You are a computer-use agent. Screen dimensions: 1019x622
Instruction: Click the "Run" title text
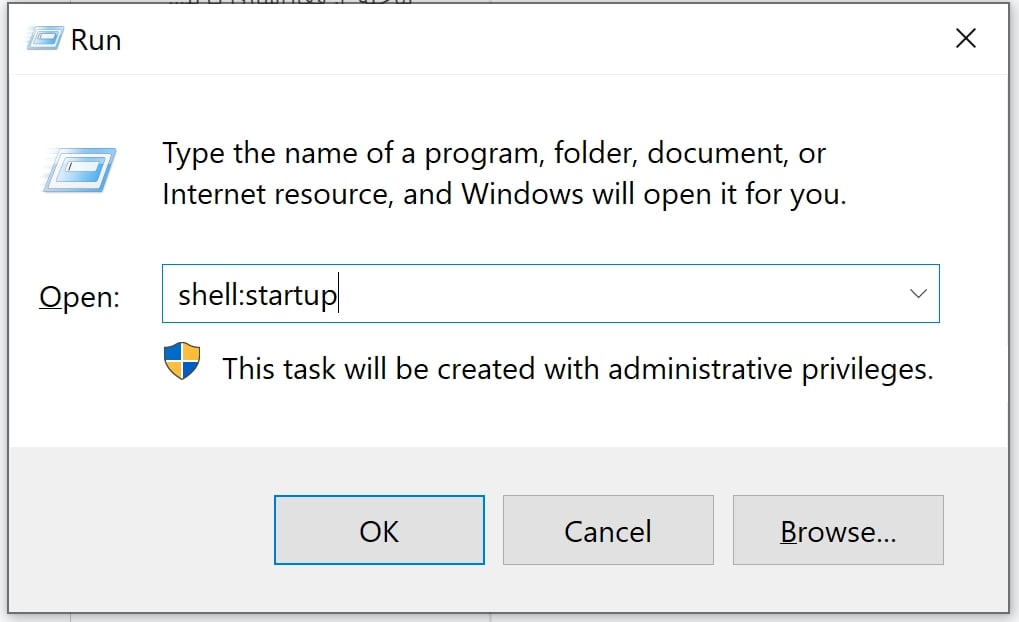pos(96,40)
